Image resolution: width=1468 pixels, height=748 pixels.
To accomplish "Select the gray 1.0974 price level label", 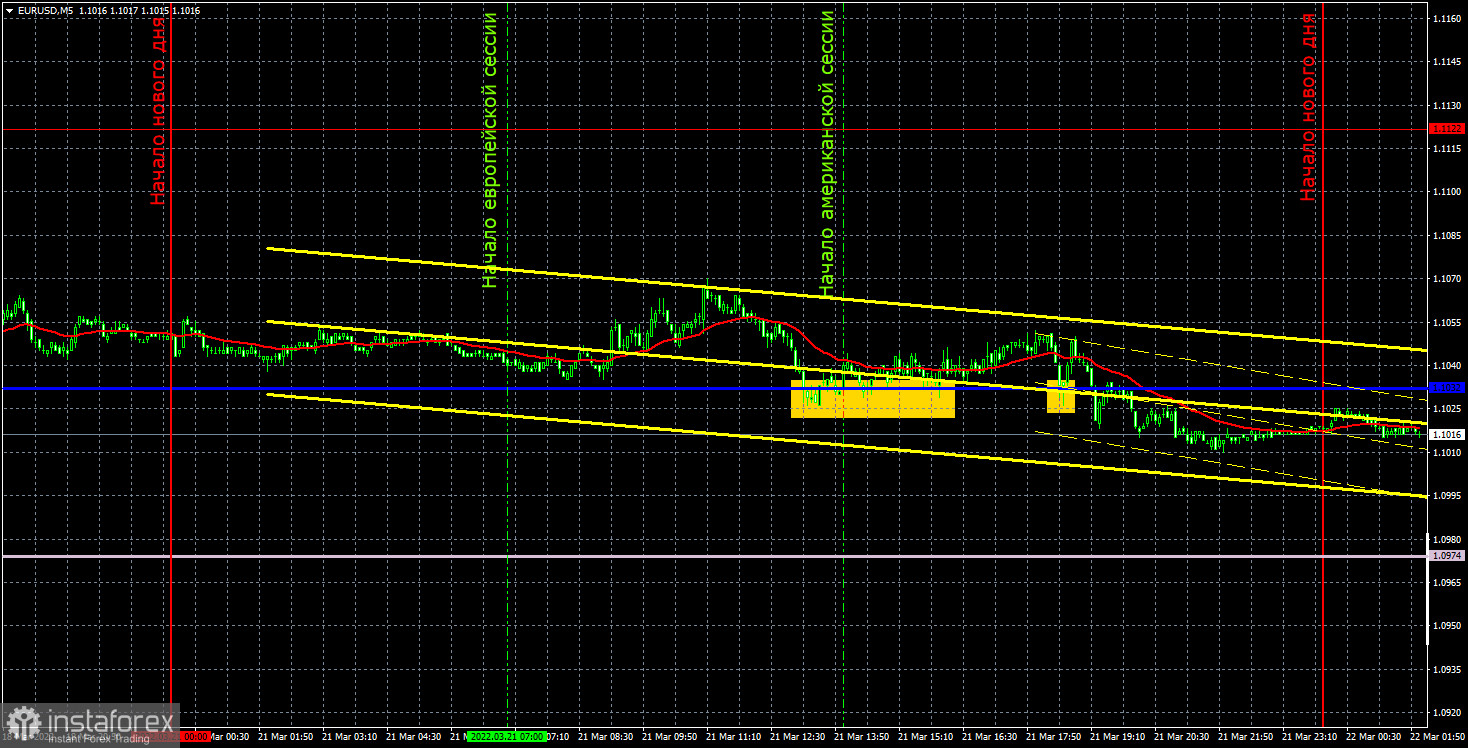I will coord(1447,556).
